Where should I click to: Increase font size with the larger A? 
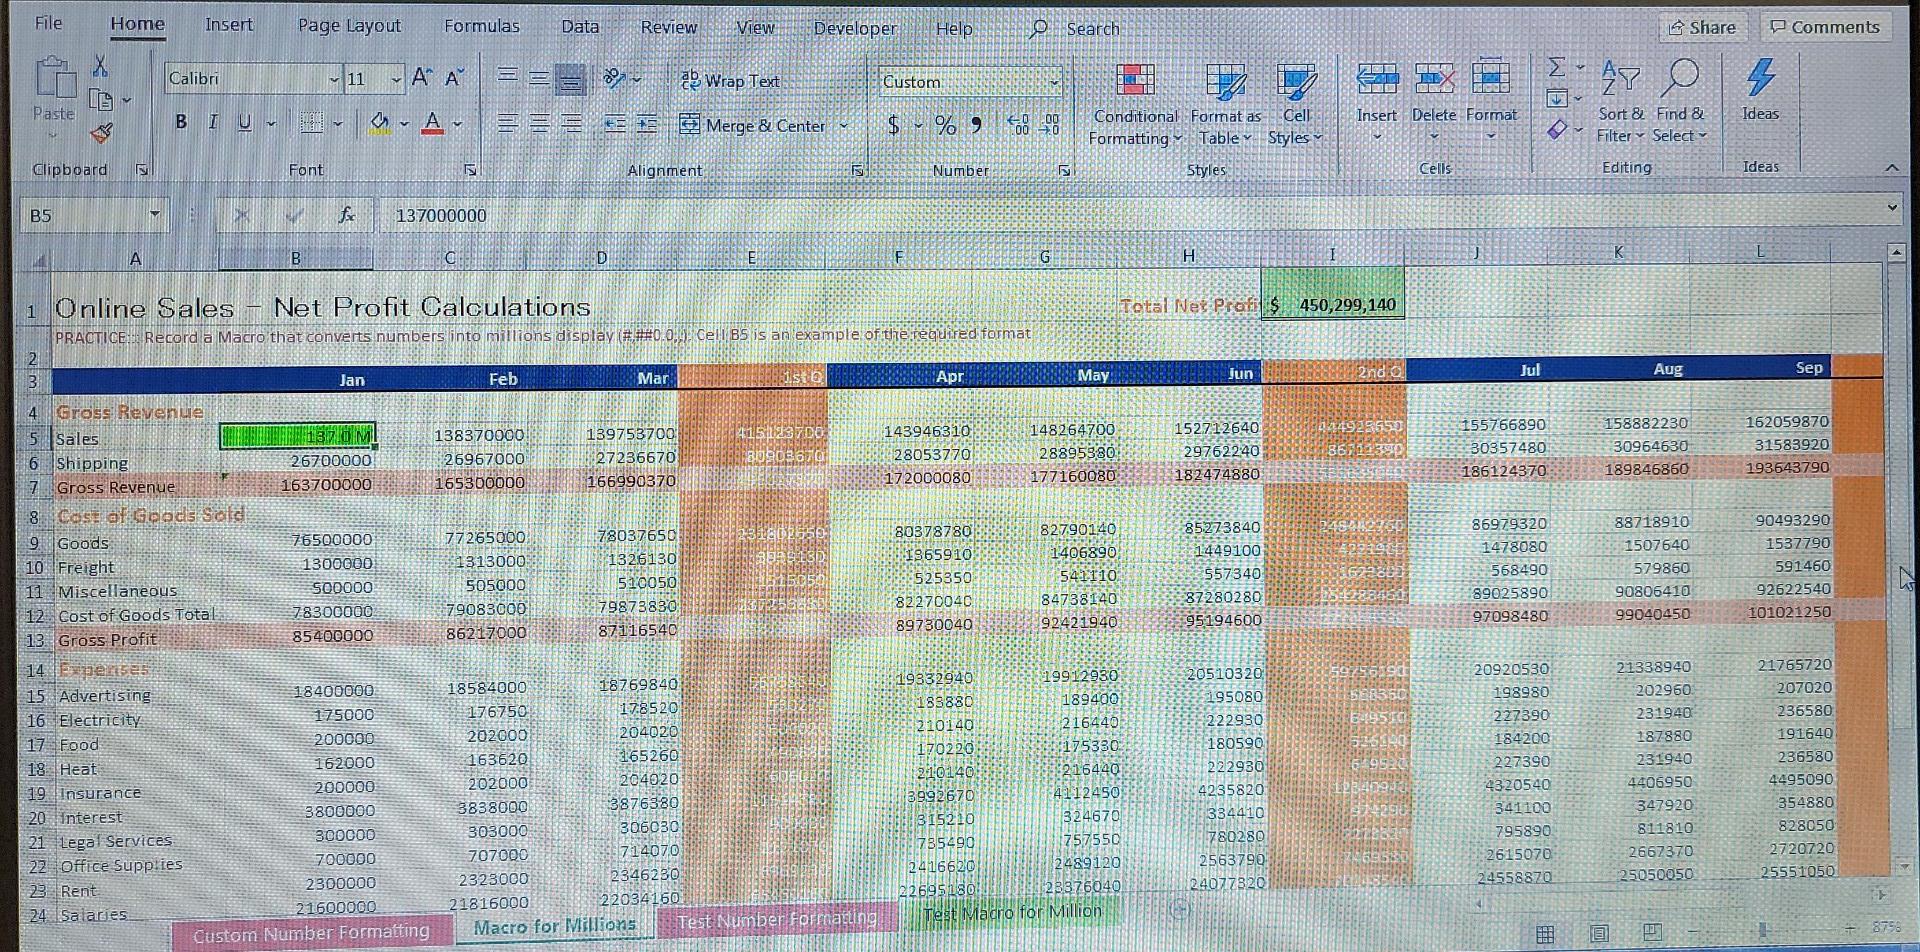pos(422,78)
